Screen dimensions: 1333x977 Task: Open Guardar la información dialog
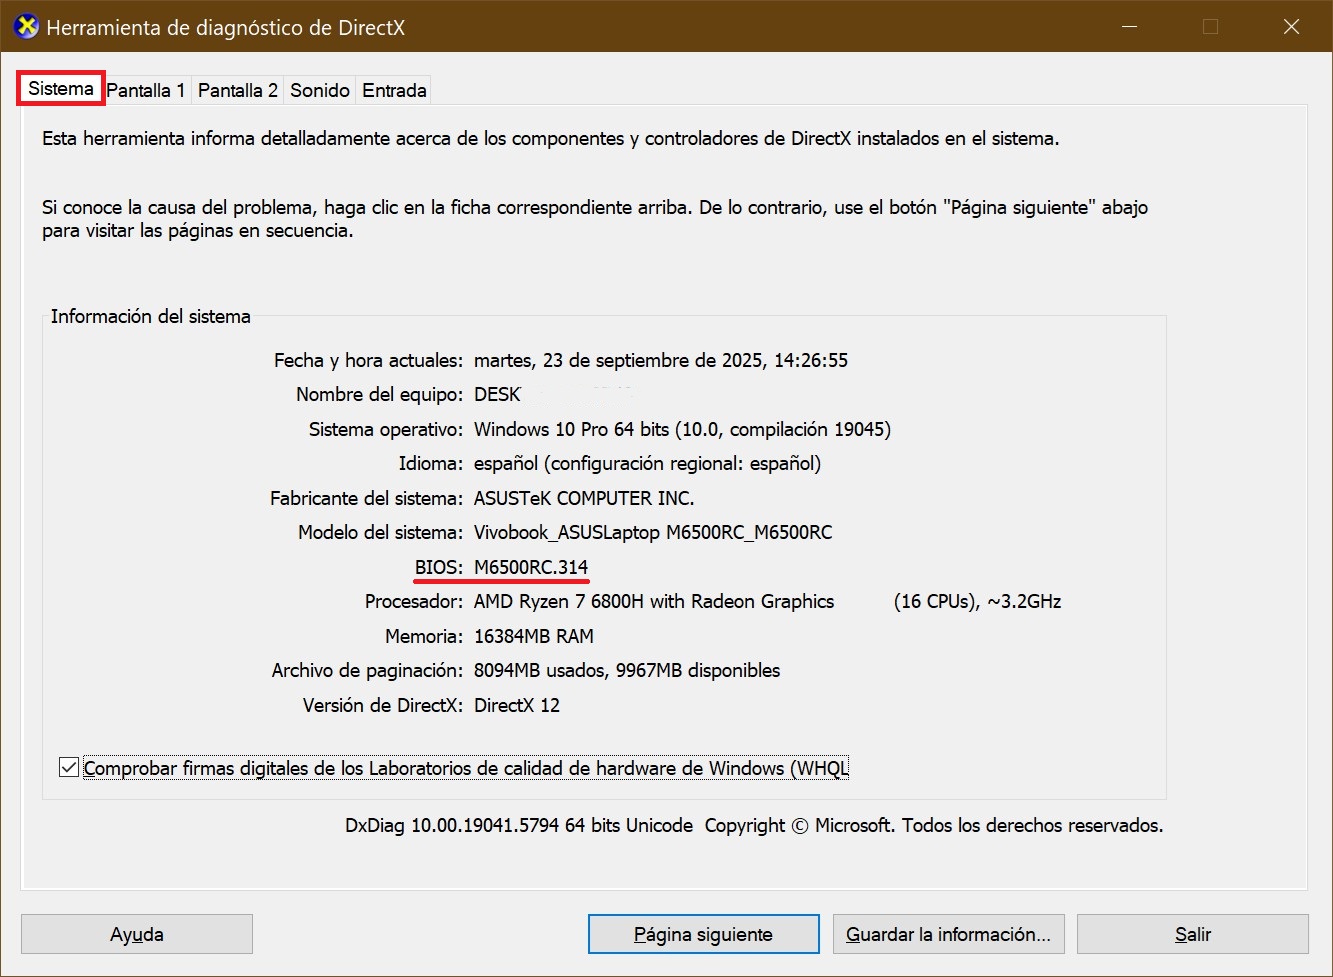(948, 934)
